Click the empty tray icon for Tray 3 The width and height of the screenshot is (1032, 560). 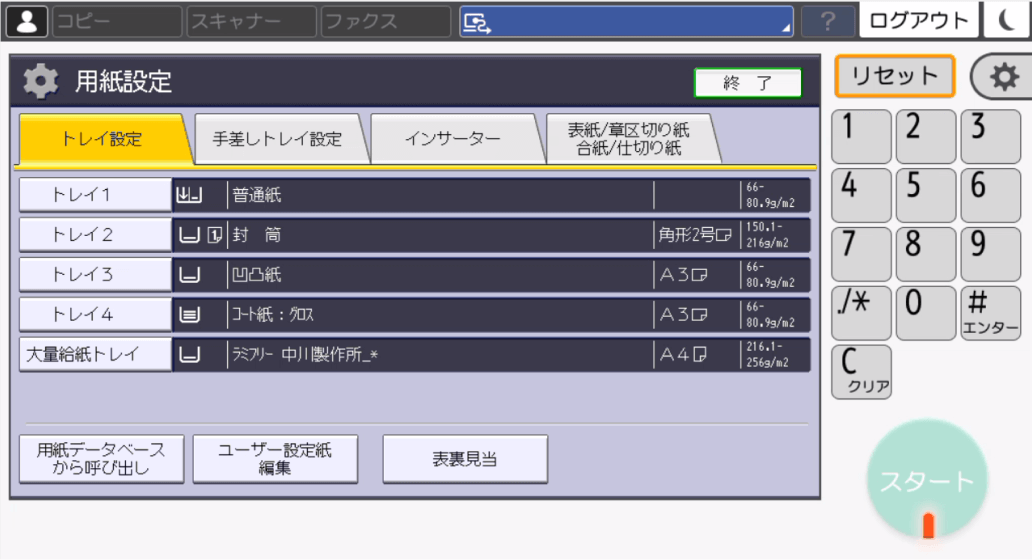(189, 275)
